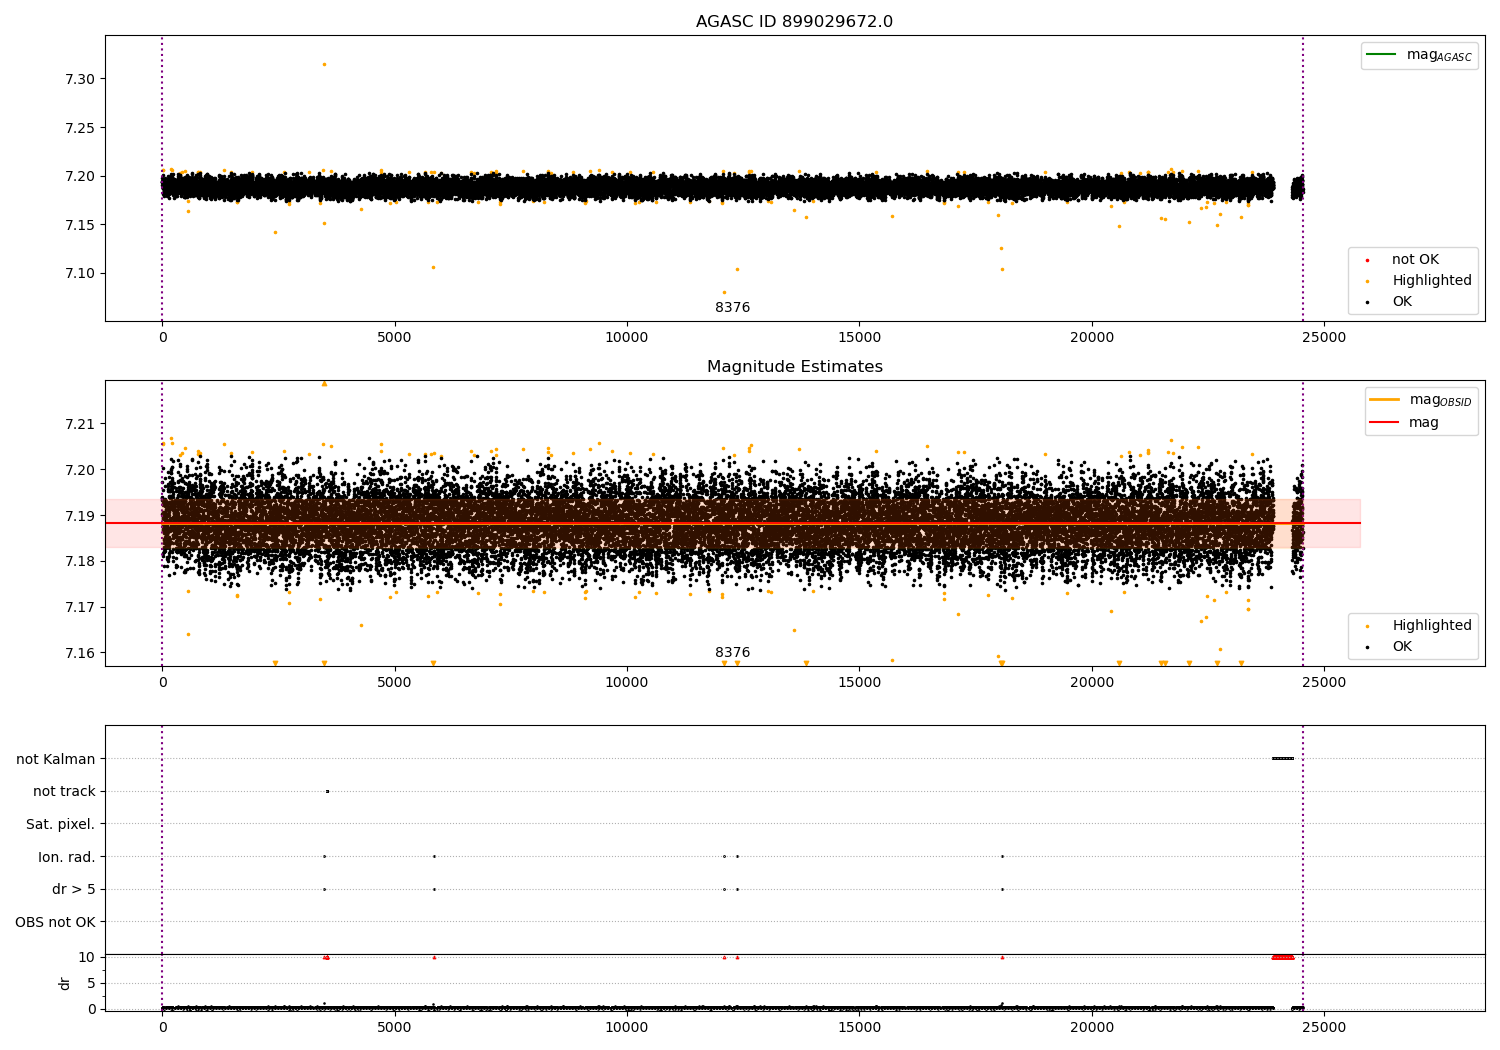Click the '8376' label in the middle plot
The image size is (1500, 1050).
[732, 653]
